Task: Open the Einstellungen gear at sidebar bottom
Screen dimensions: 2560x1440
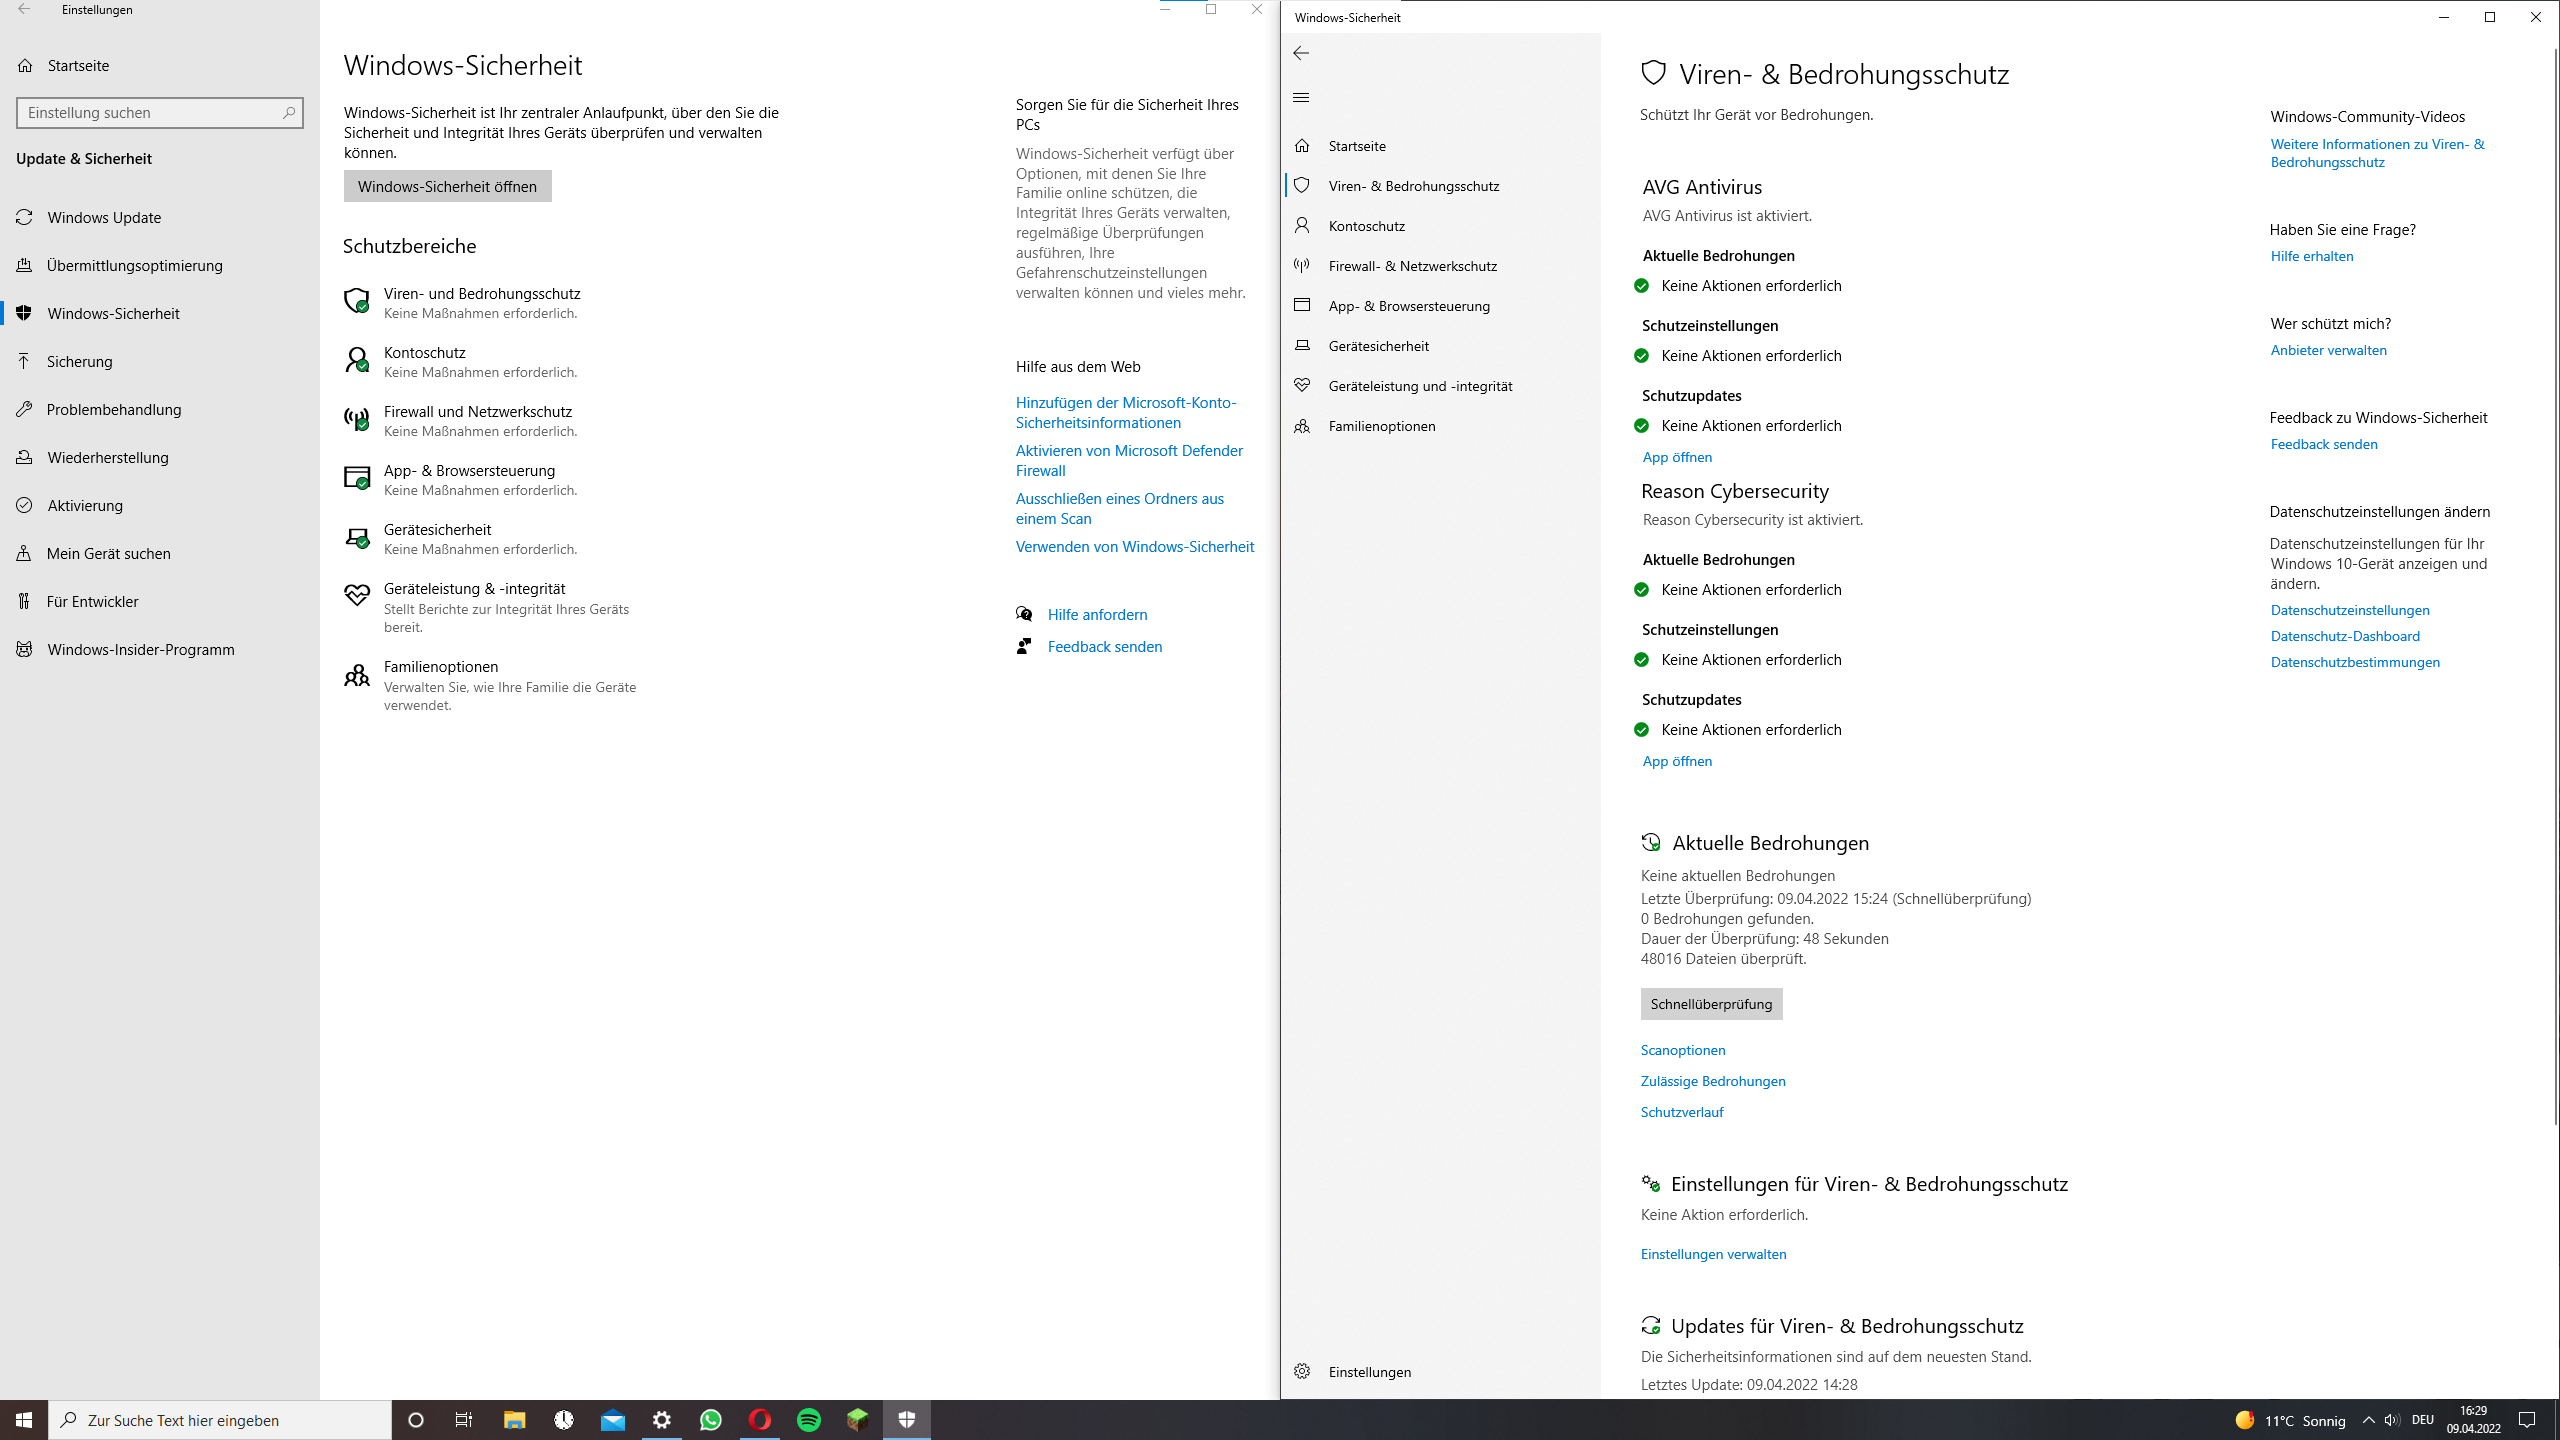Action: [1302, 1371]
